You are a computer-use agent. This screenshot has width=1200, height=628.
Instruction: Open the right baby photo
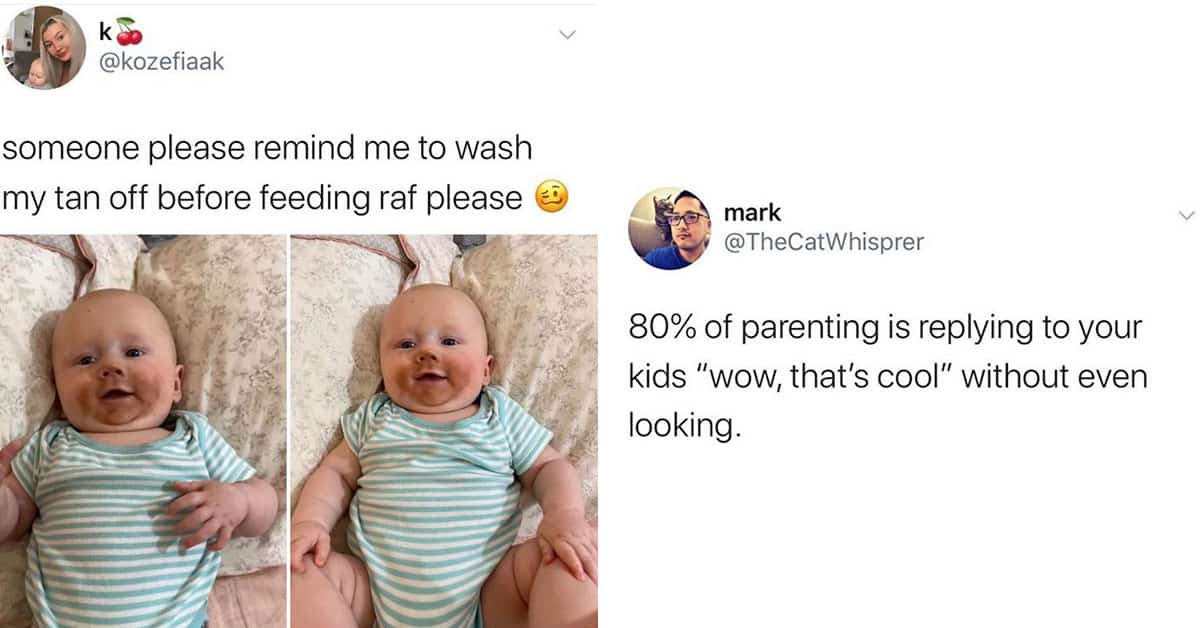tap(444, 431)
